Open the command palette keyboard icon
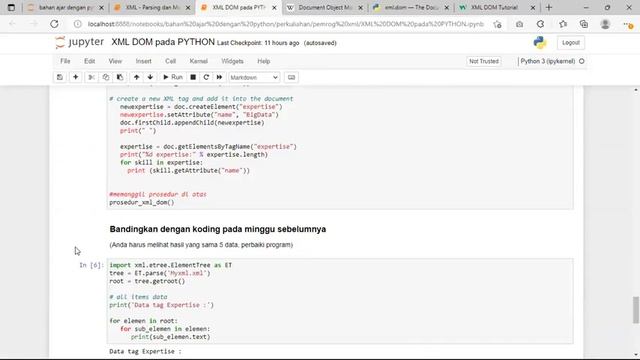 (x=291, y=77)
